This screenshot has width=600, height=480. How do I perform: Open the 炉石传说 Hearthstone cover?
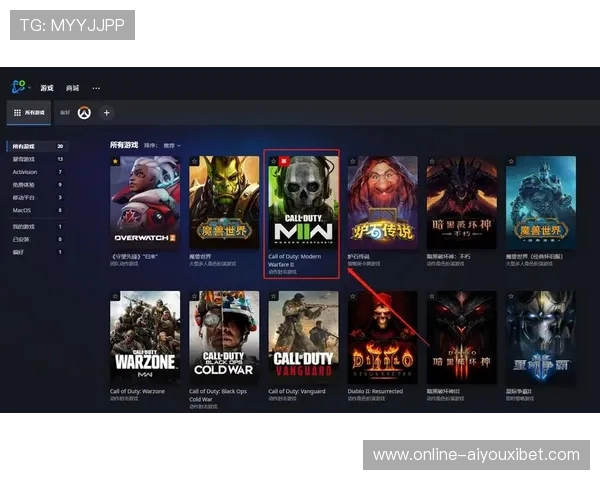point(383,202)
